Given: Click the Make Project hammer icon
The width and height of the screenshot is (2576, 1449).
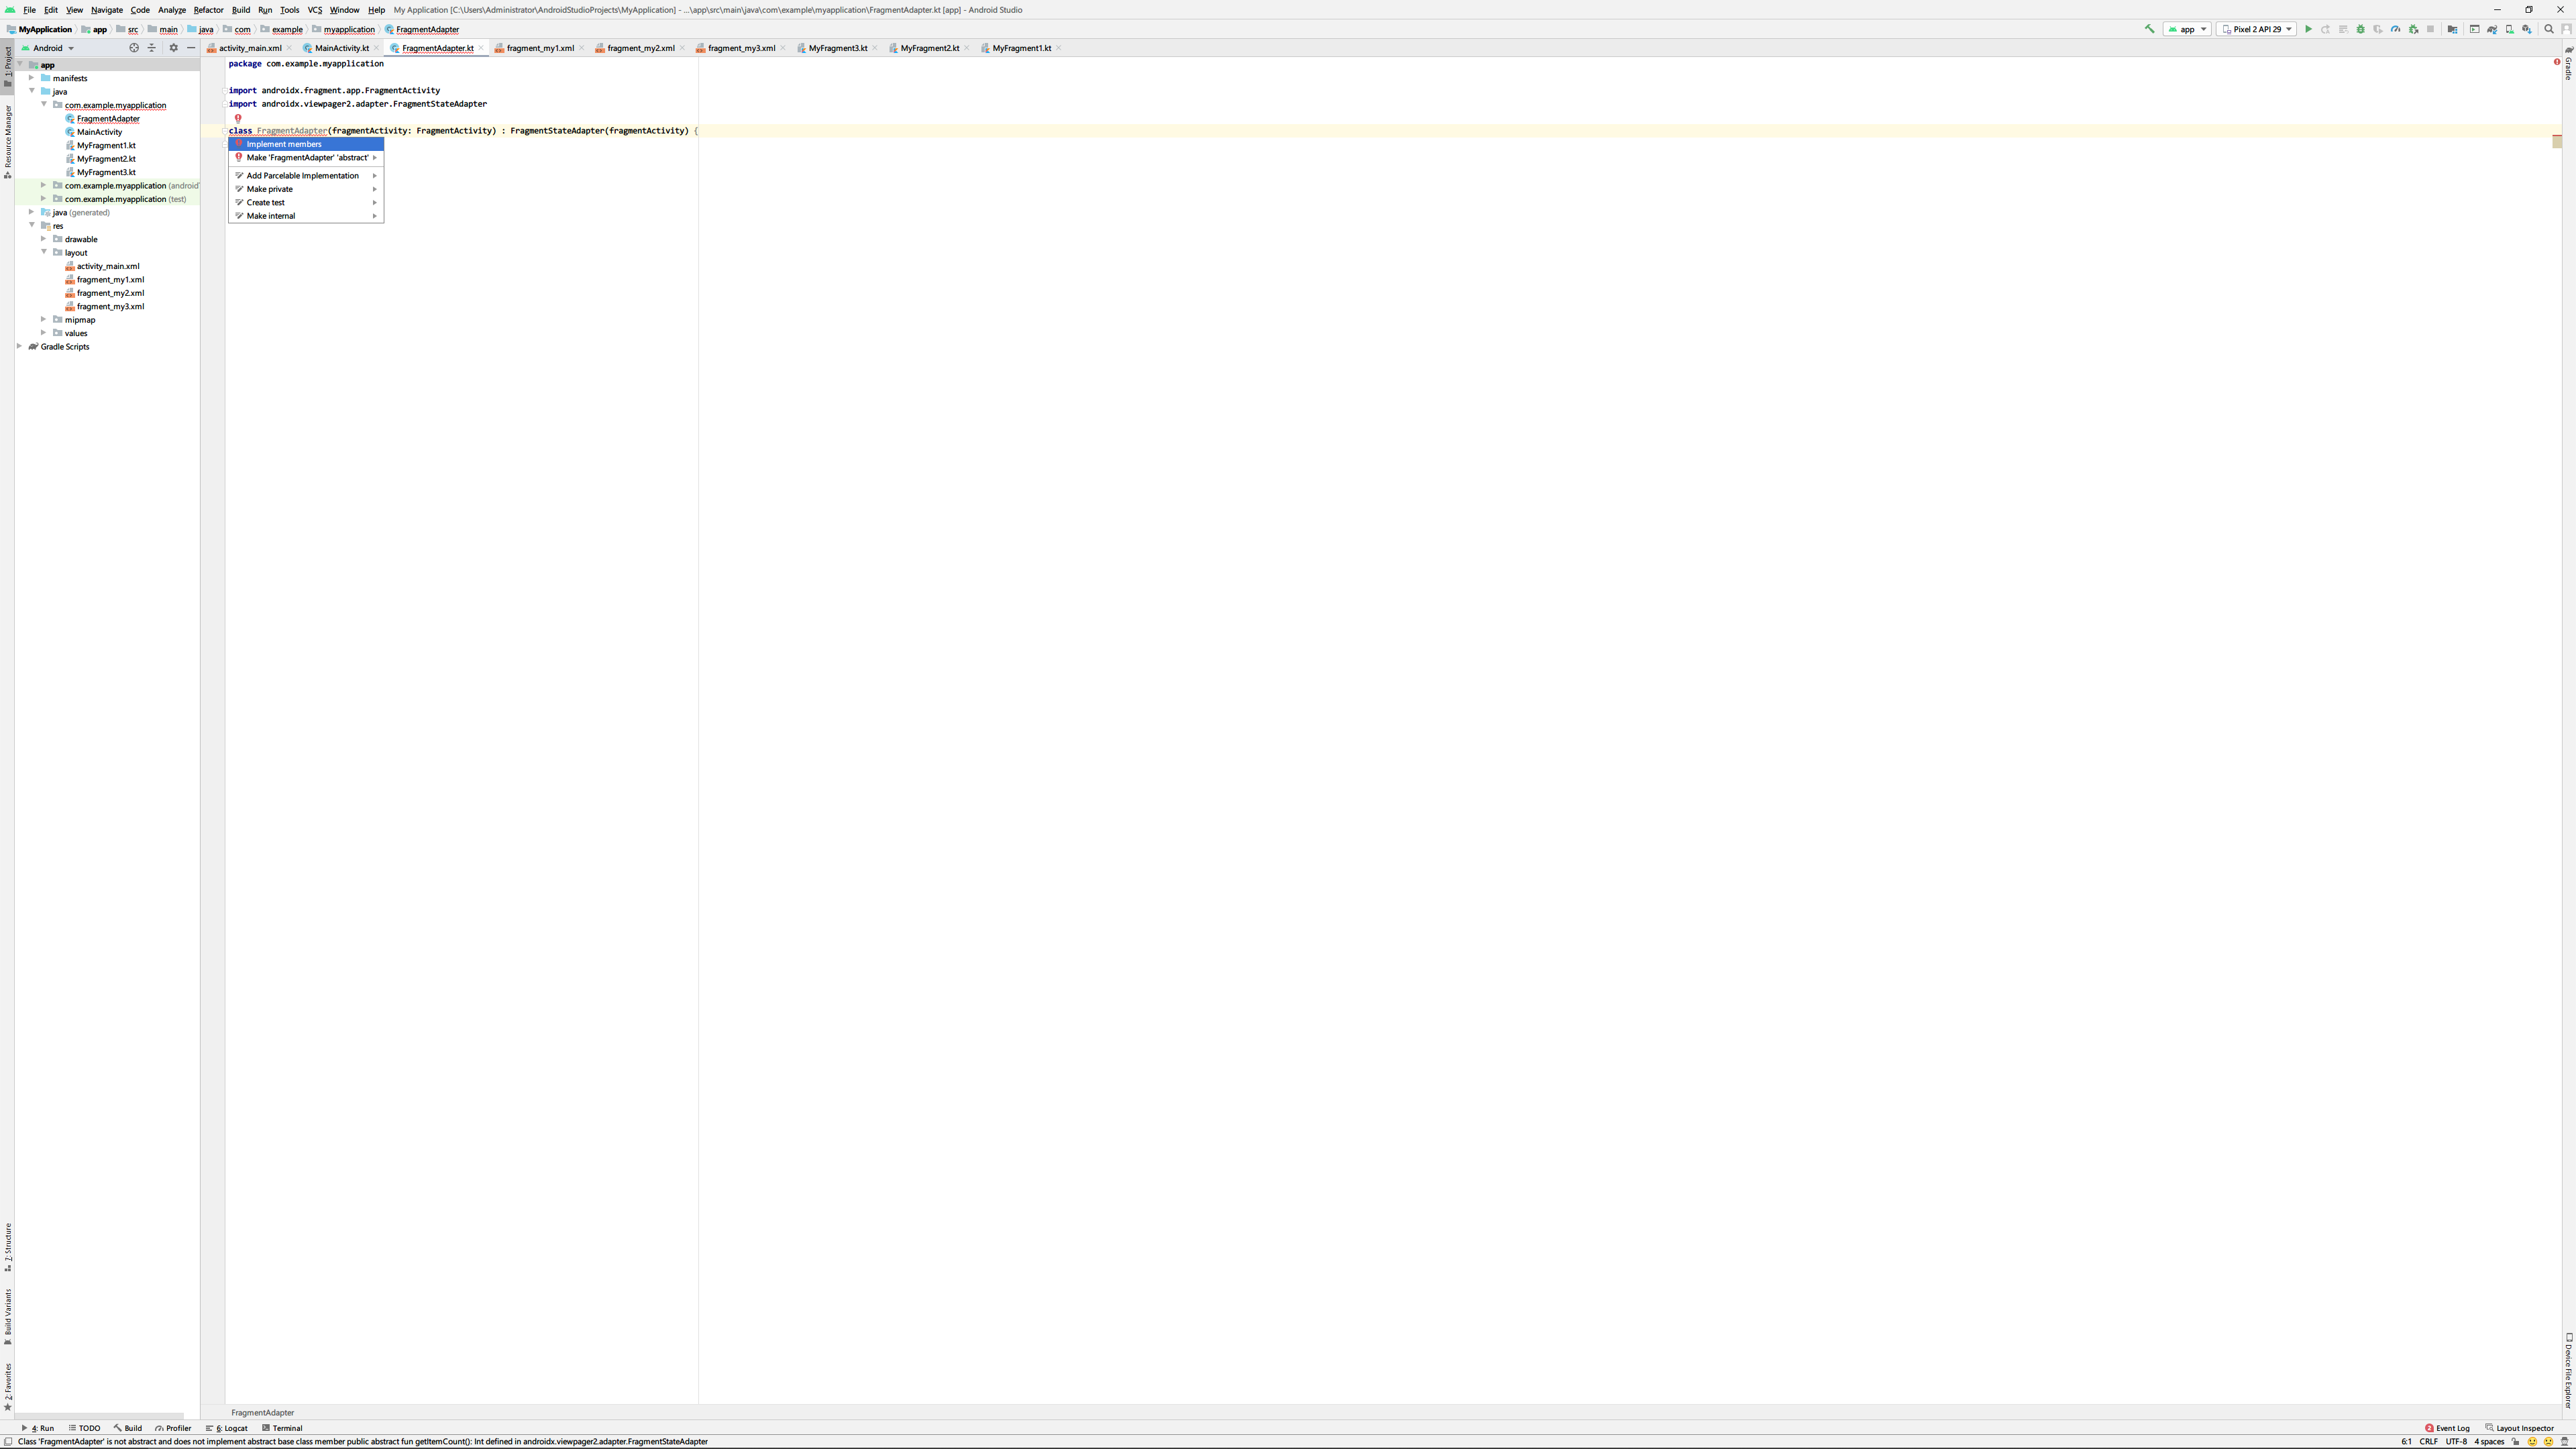Looking at the screenshot, I should click(2149, 29).
